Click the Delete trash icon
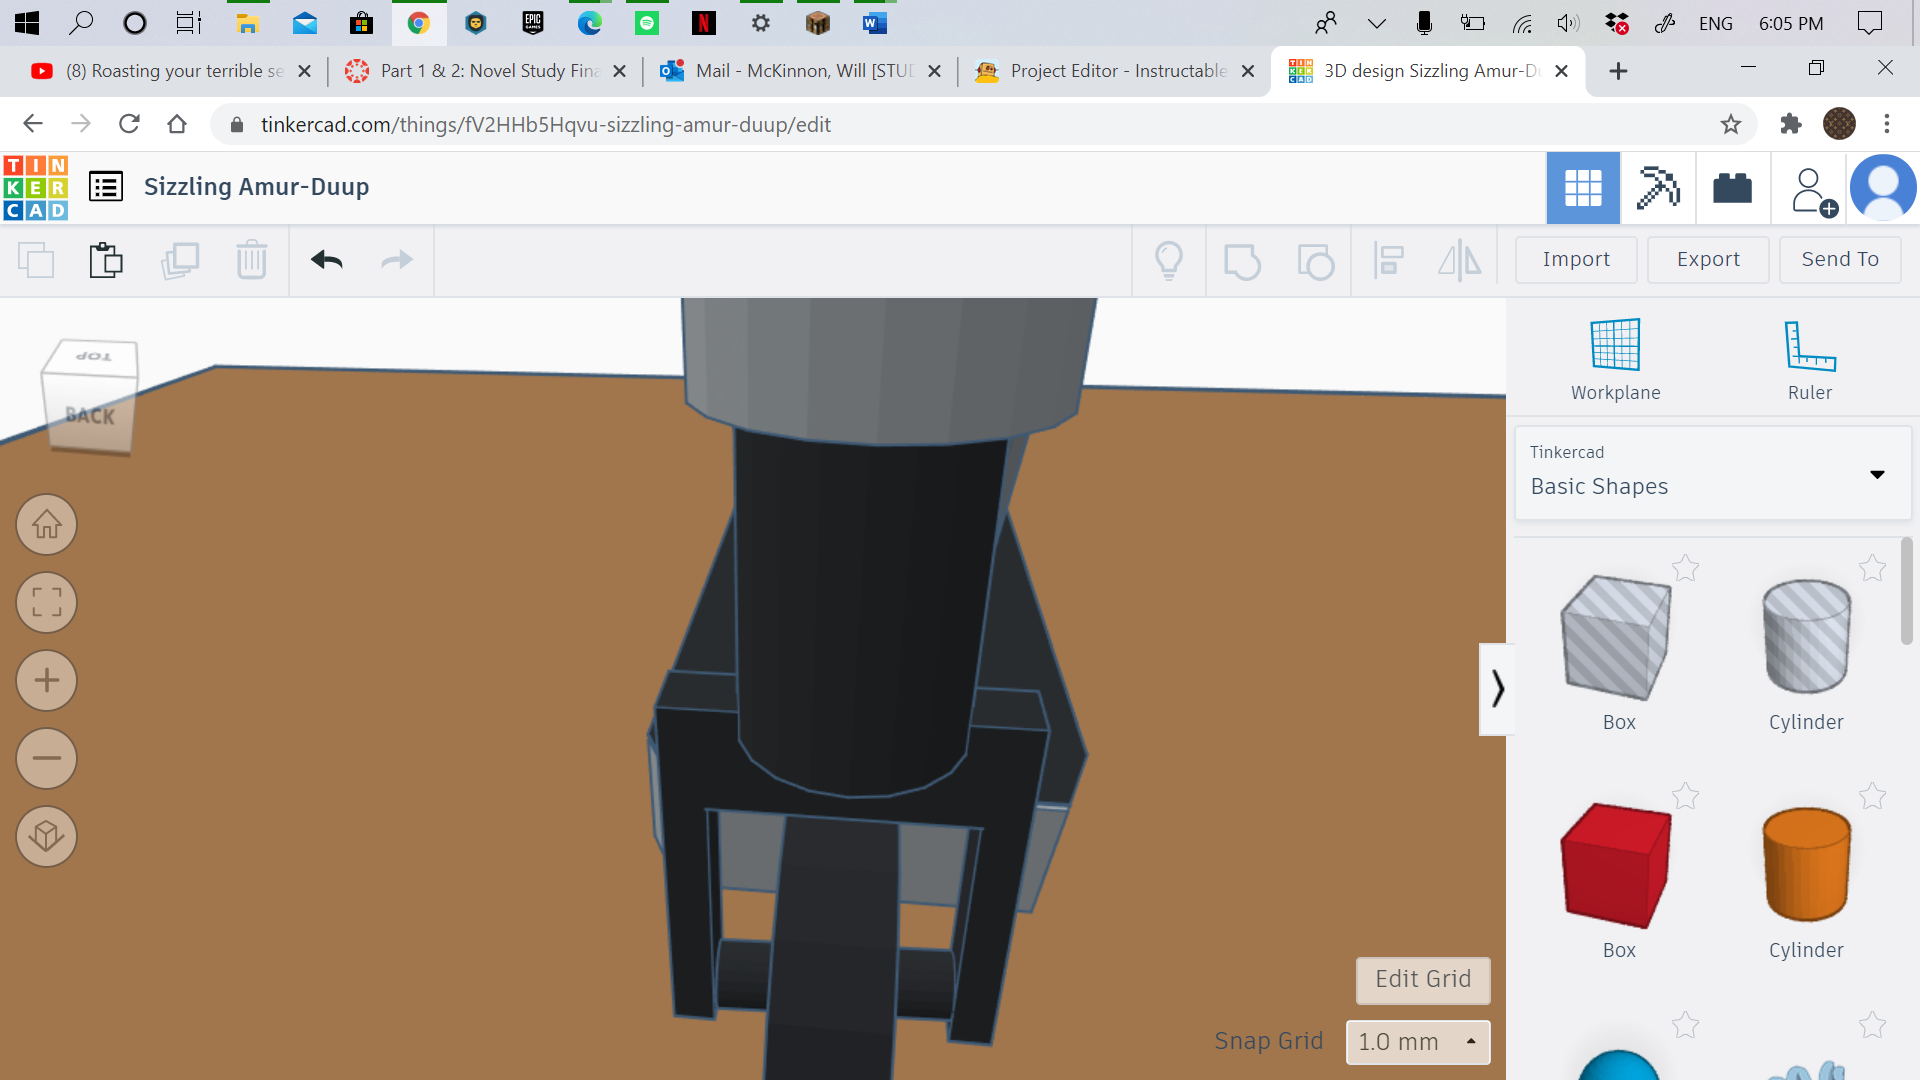 [252, 260]
